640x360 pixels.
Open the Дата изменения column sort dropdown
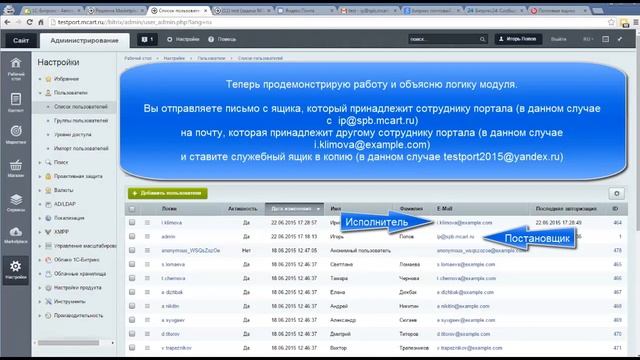coord(318,209)
